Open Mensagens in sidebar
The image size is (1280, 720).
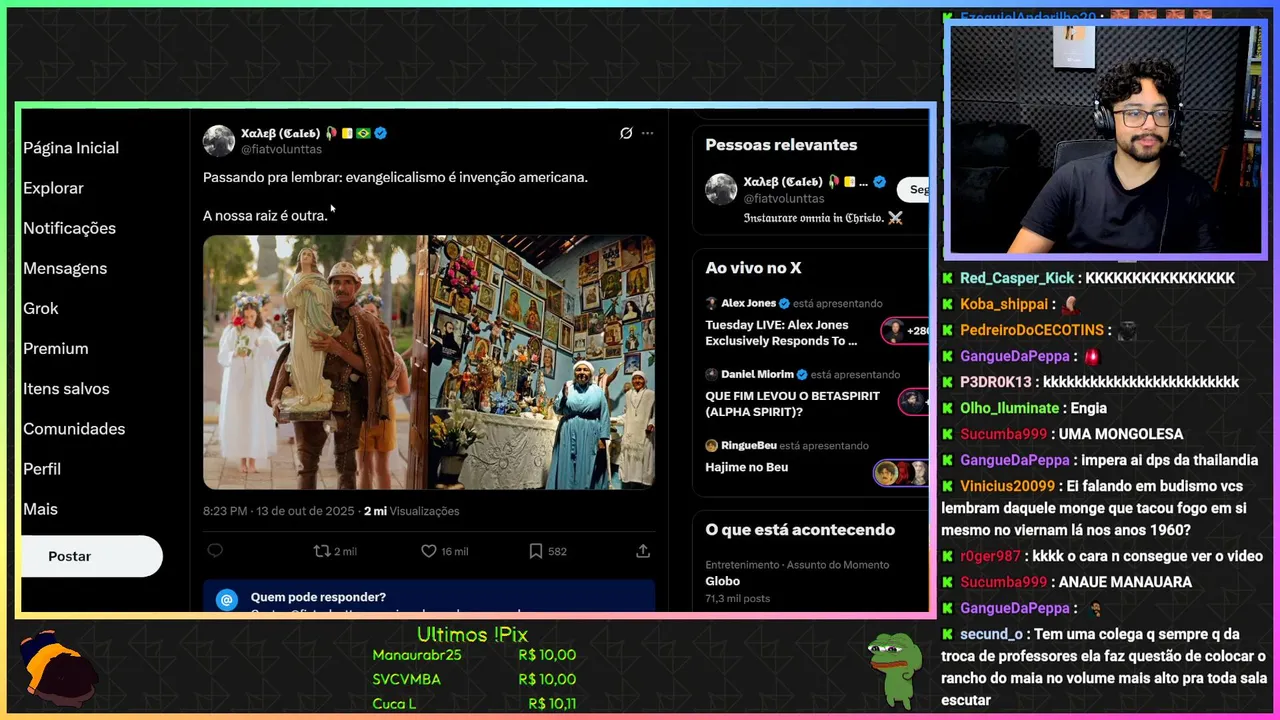(x=65, y=268)
